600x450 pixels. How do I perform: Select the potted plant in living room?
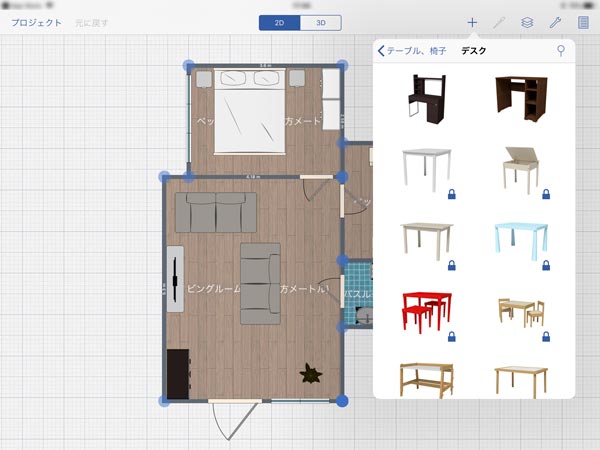pyautogui.click(x=312, y=373)
